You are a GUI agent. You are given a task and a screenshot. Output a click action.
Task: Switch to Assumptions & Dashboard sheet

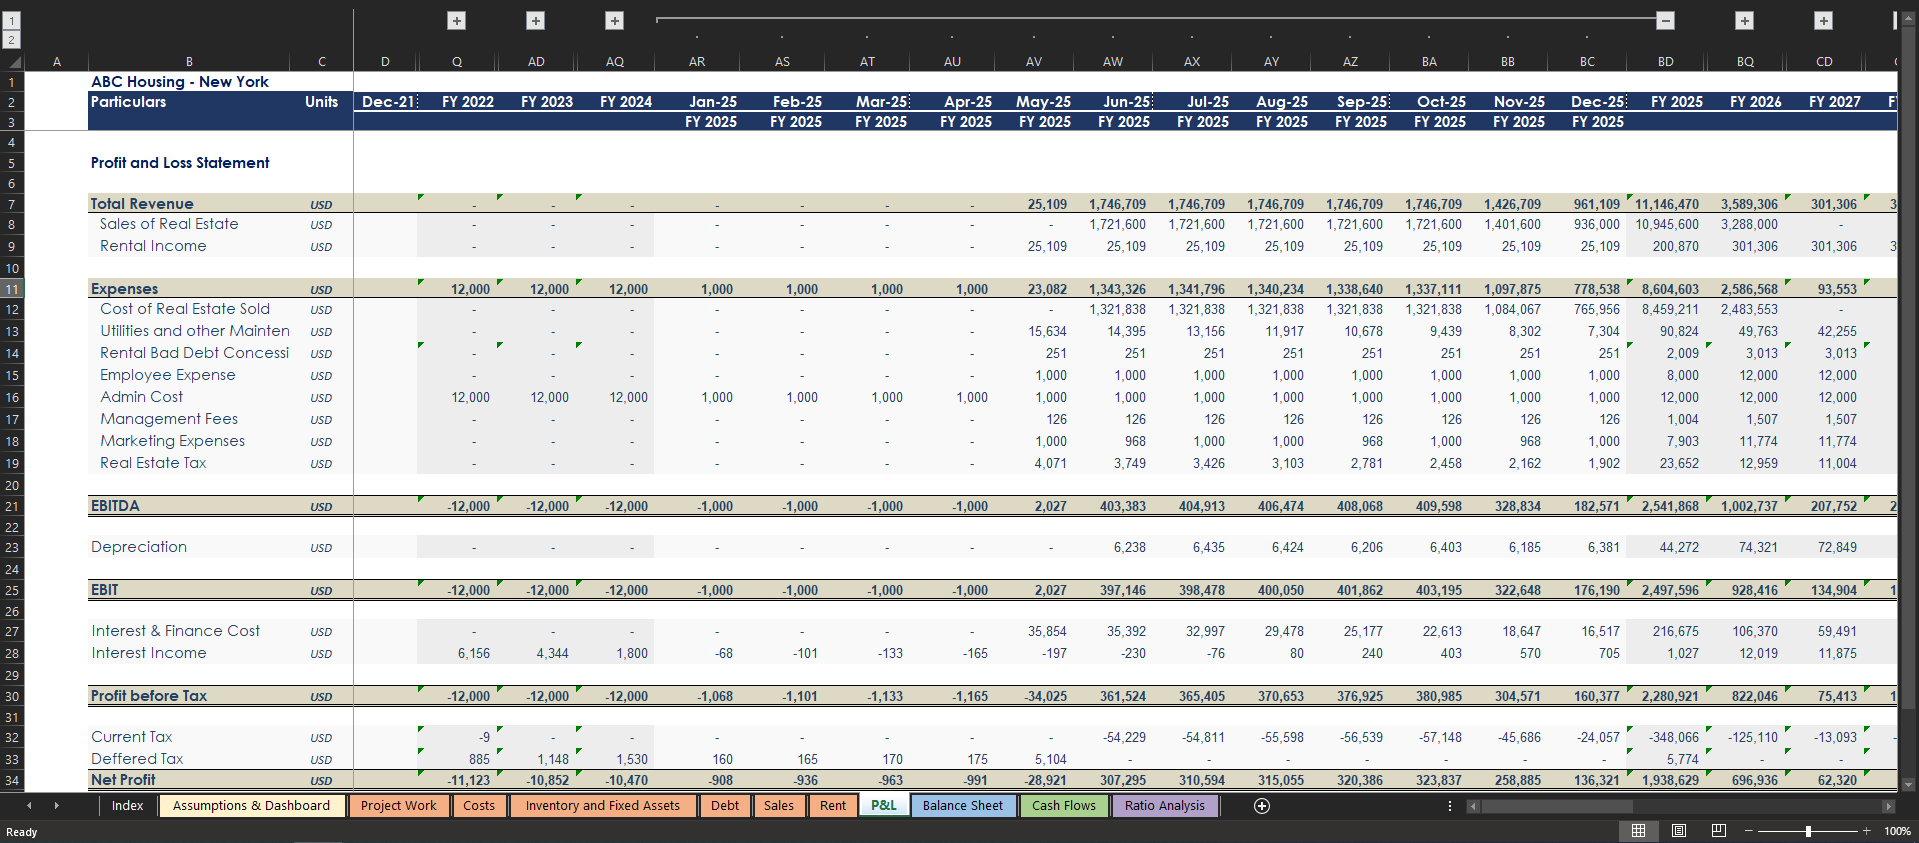251,806
